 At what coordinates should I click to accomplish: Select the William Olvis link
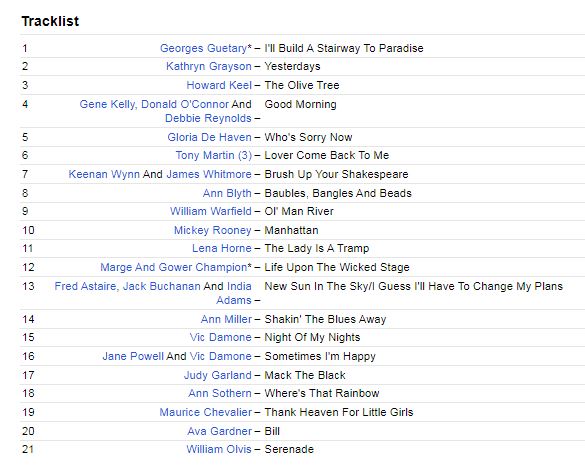[219, 449]
